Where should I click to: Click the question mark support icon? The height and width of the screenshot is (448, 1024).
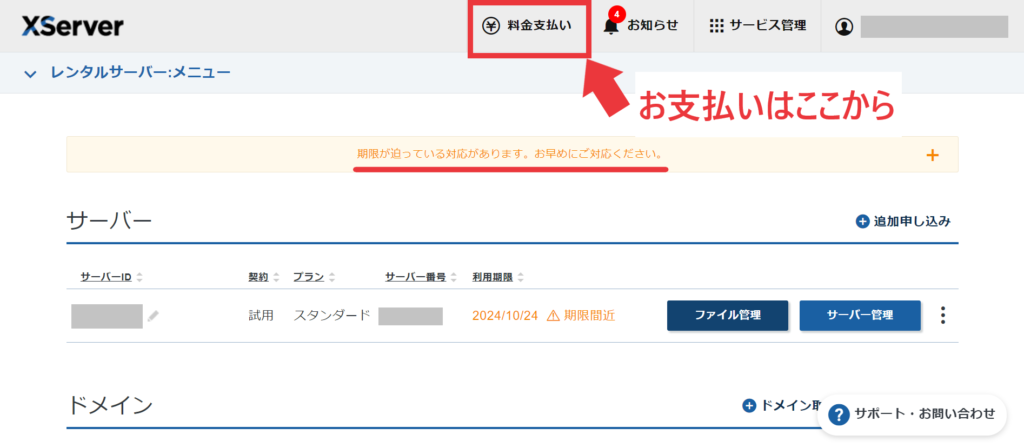click(839, 414)
